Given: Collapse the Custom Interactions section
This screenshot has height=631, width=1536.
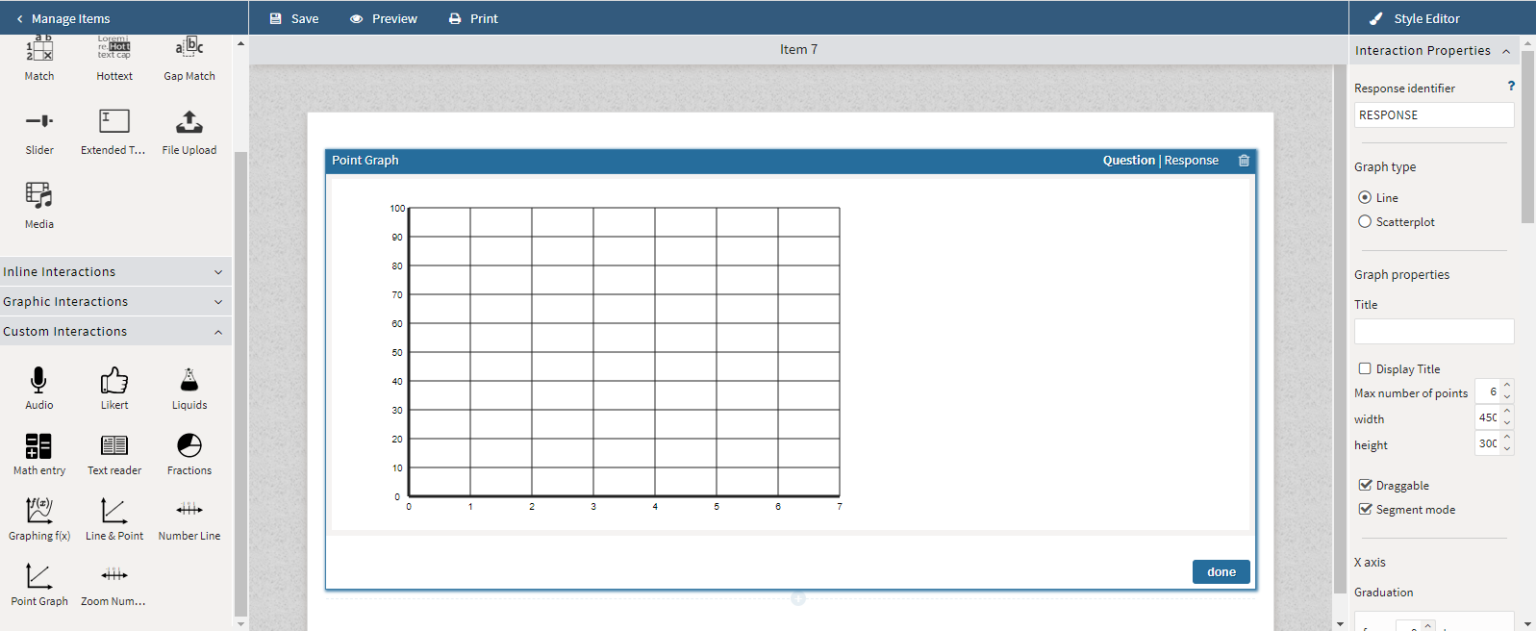Looking at the screenshot, I should pos(115,331).
